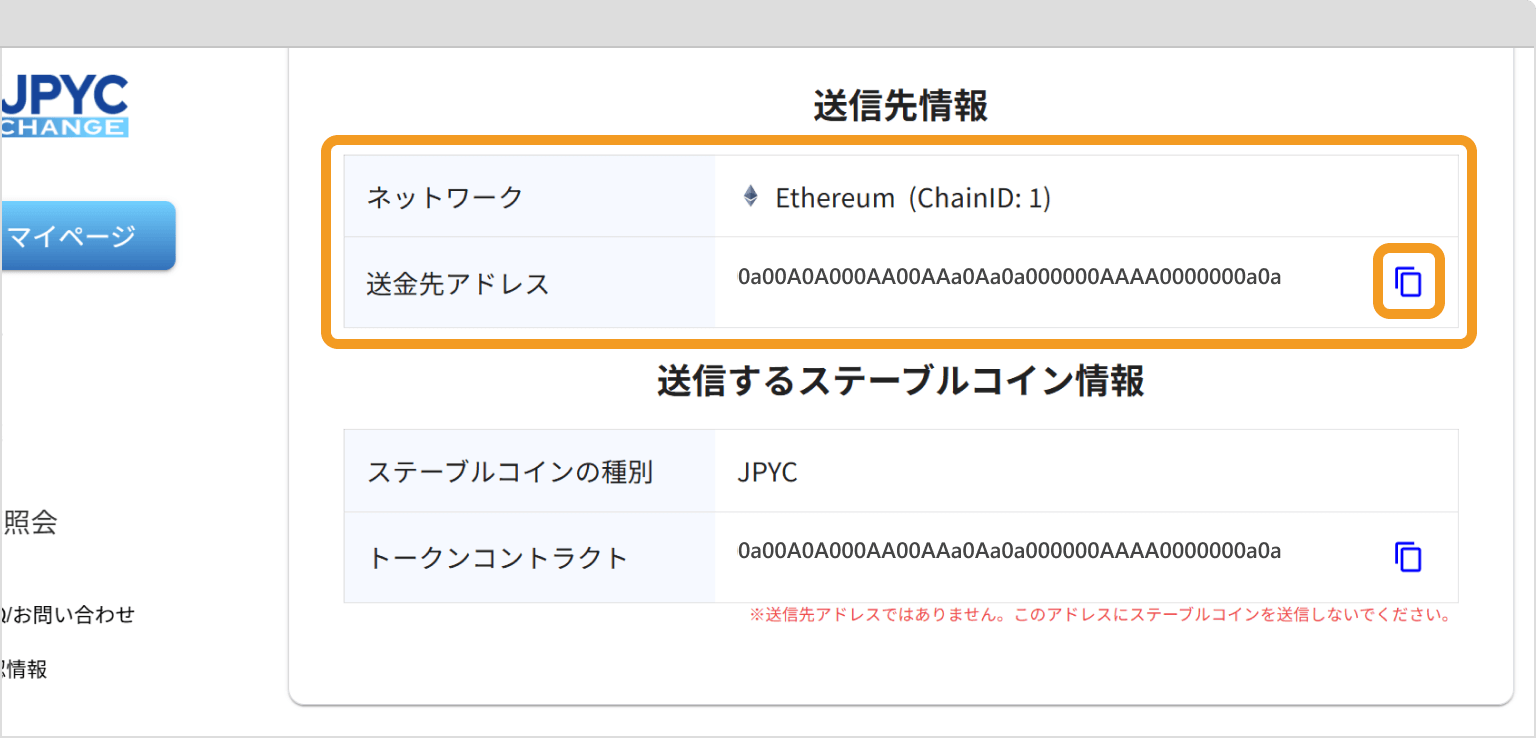Viewport: 1536px width, 738px height.
Task: Click the duplicate-pages icon in the token row
Action: pyautogui.click(x=1409, y=556)
